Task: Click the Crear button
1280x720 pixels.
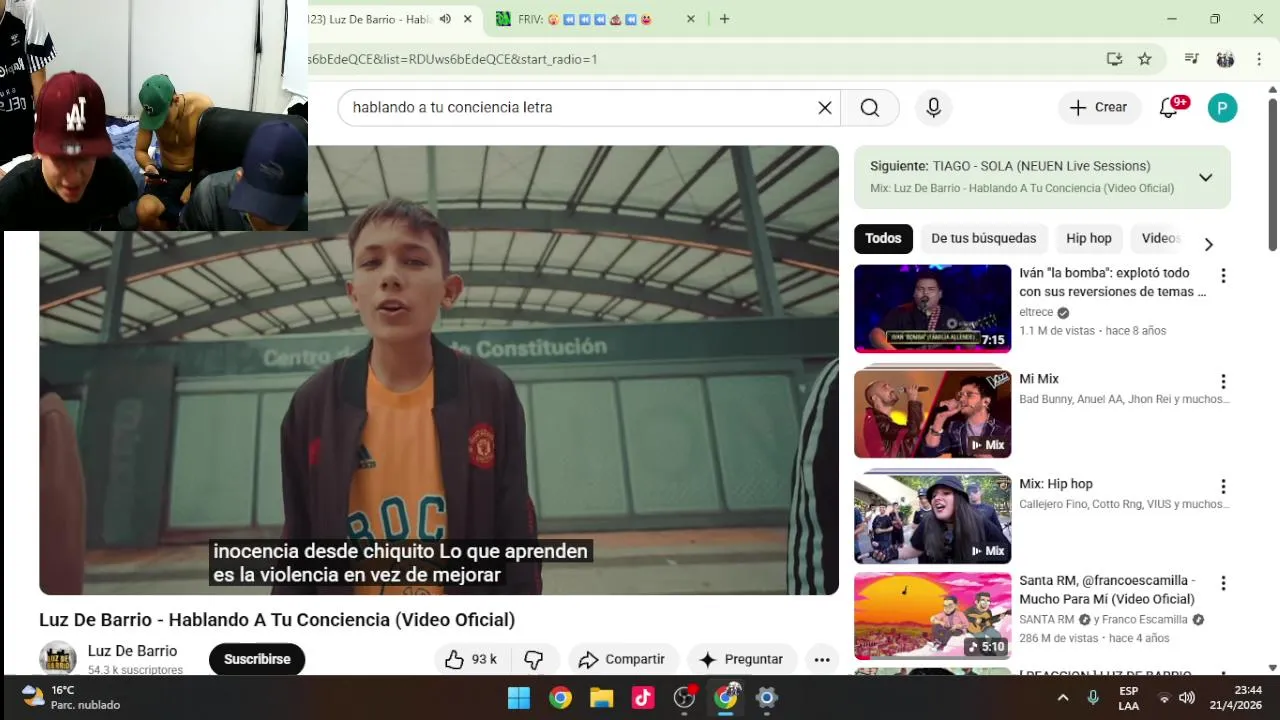Action: [1099, 108]
